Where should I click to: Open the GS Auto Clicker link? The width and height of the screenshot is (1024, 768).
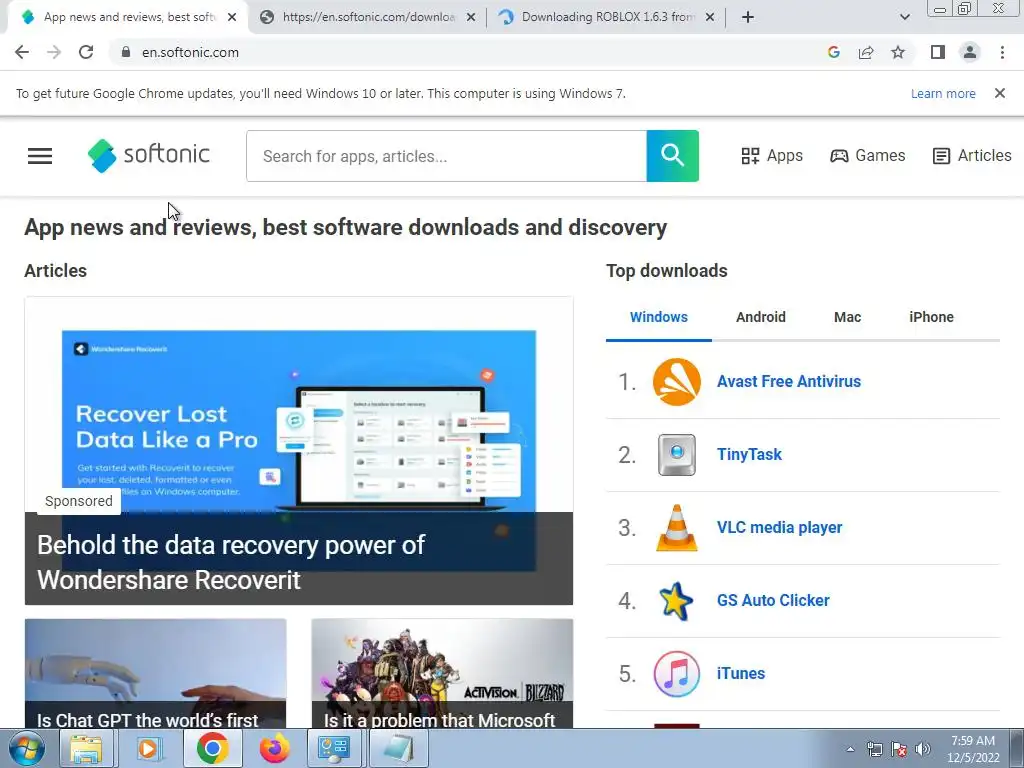[x=773, y=601]
